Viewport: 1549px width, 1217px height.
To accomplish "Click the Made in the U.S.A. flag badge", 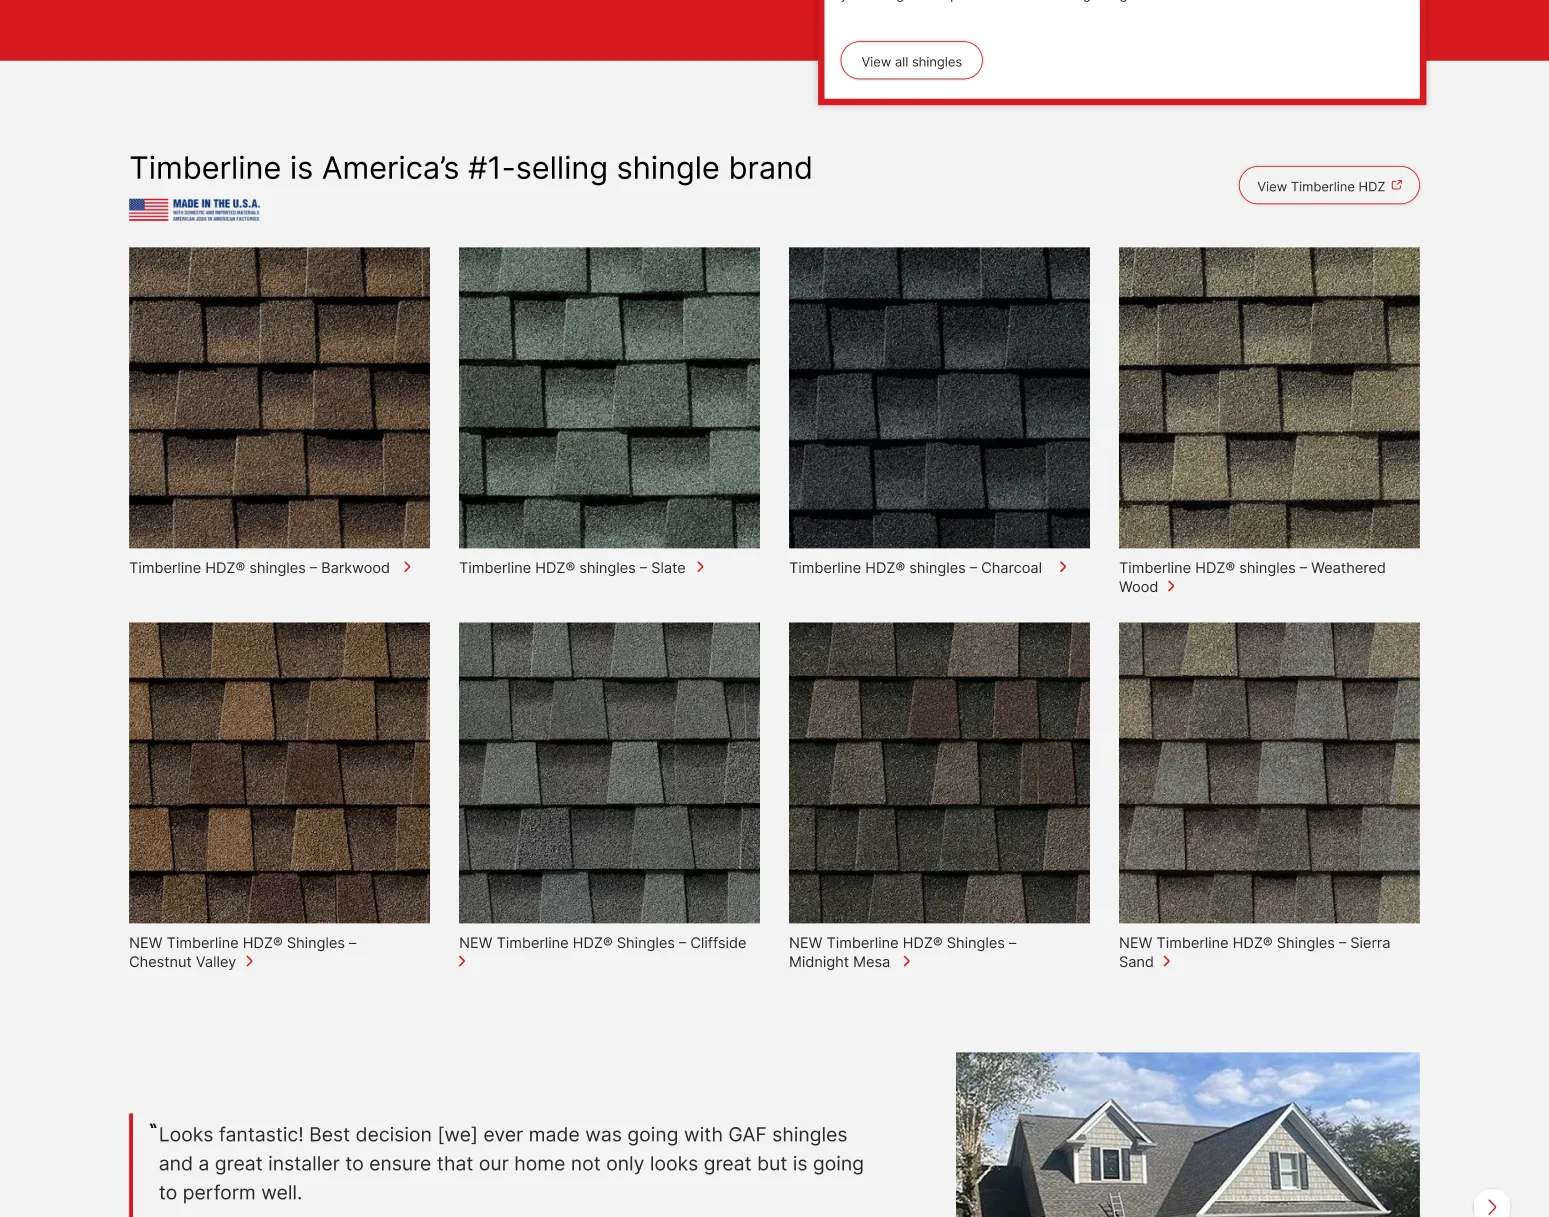I will tap(195, 209).
